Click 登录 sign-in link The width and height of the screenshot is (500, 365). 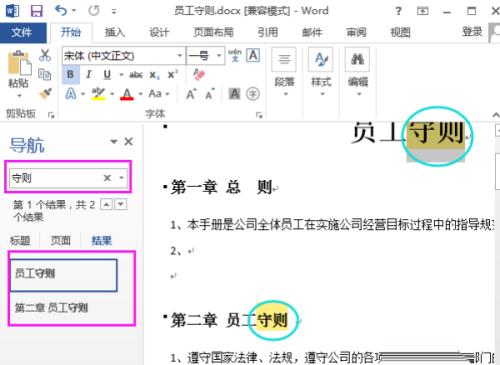(x=472, y=32)
